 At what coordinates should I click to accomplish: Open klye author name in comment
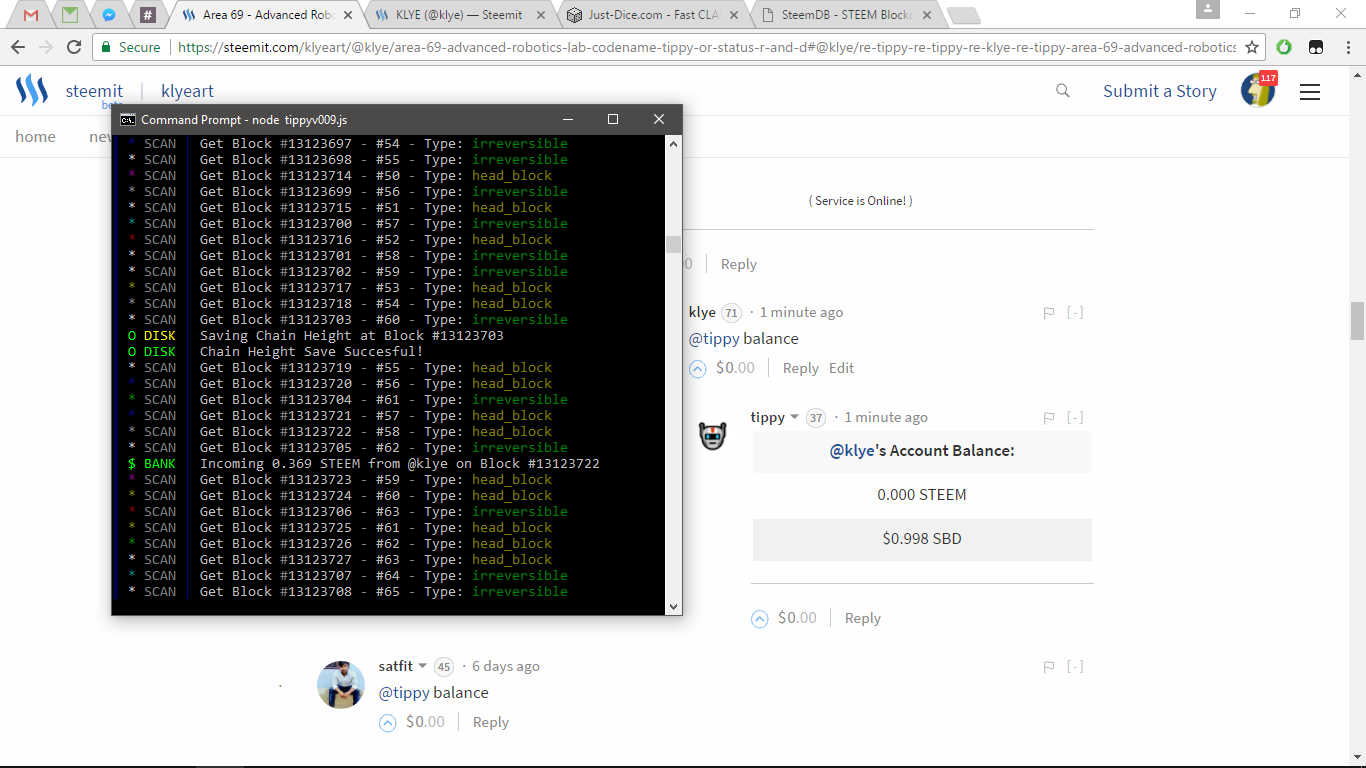pos(702,312)
